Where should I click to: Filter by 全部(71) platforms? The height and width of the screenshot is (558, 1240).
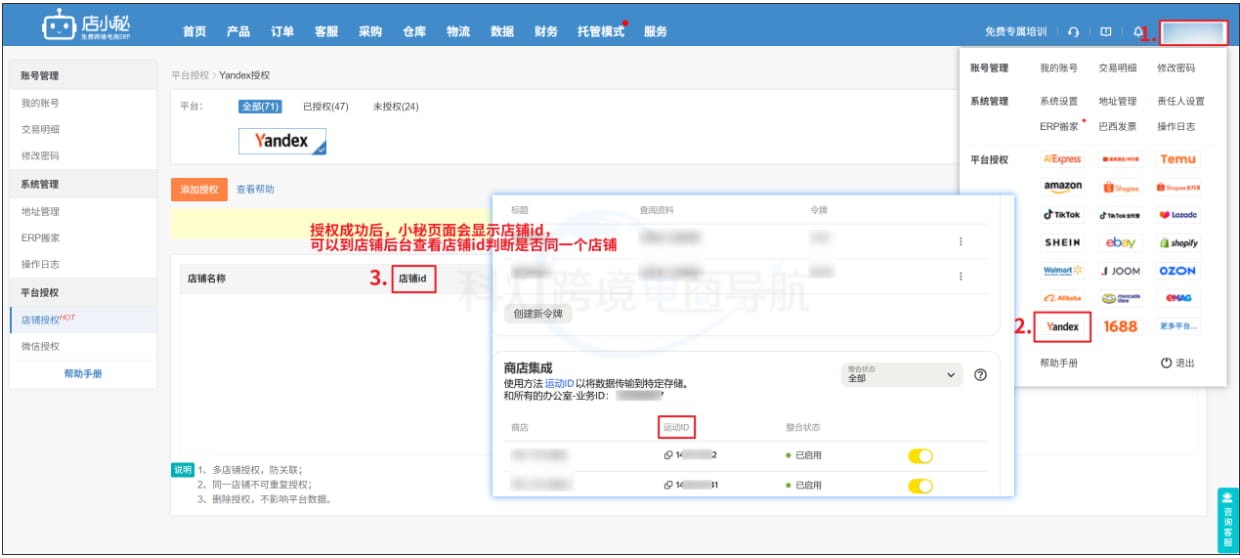point(260,106)
